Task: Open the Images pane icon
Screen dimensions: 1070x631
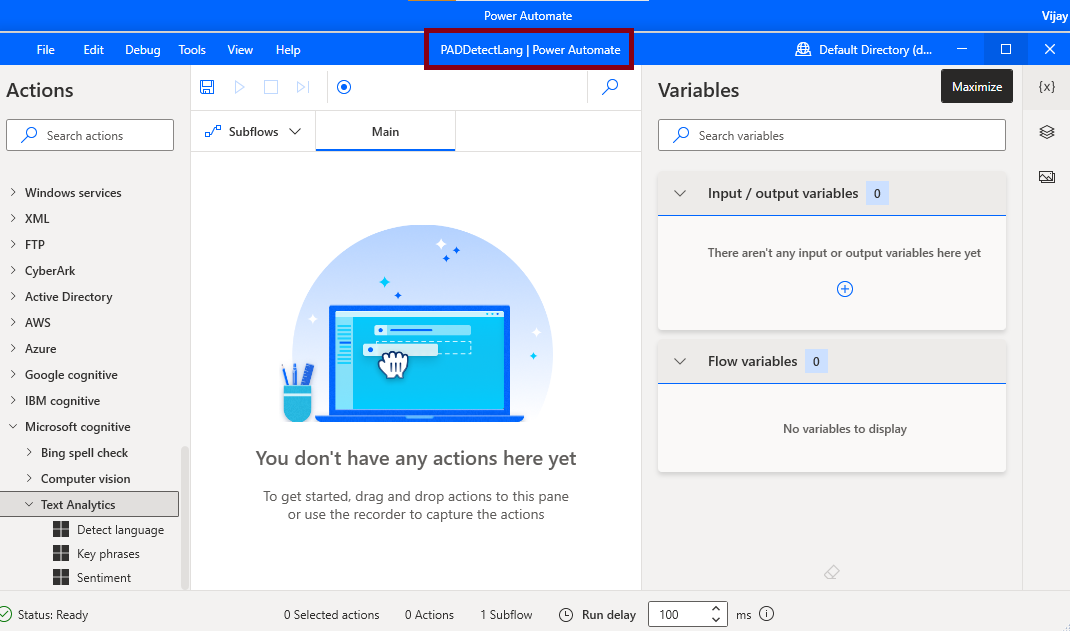Action: point(1046,176)
